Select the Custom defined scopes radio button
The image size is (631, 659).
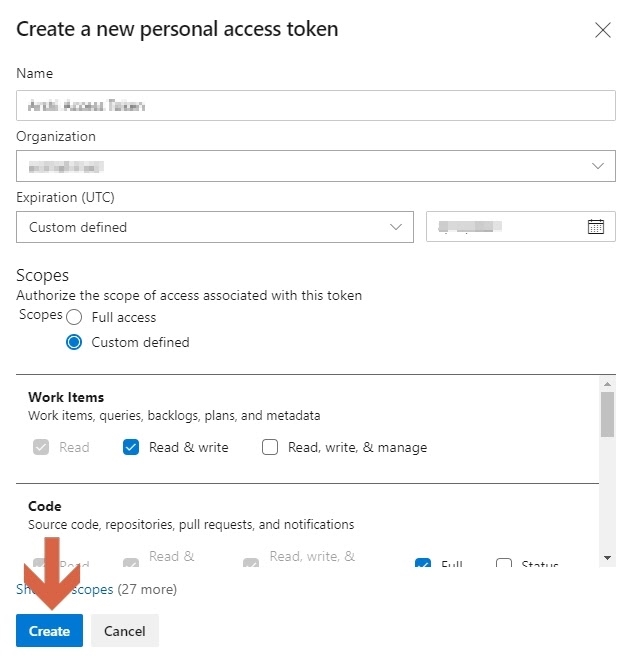click(74, 342)
